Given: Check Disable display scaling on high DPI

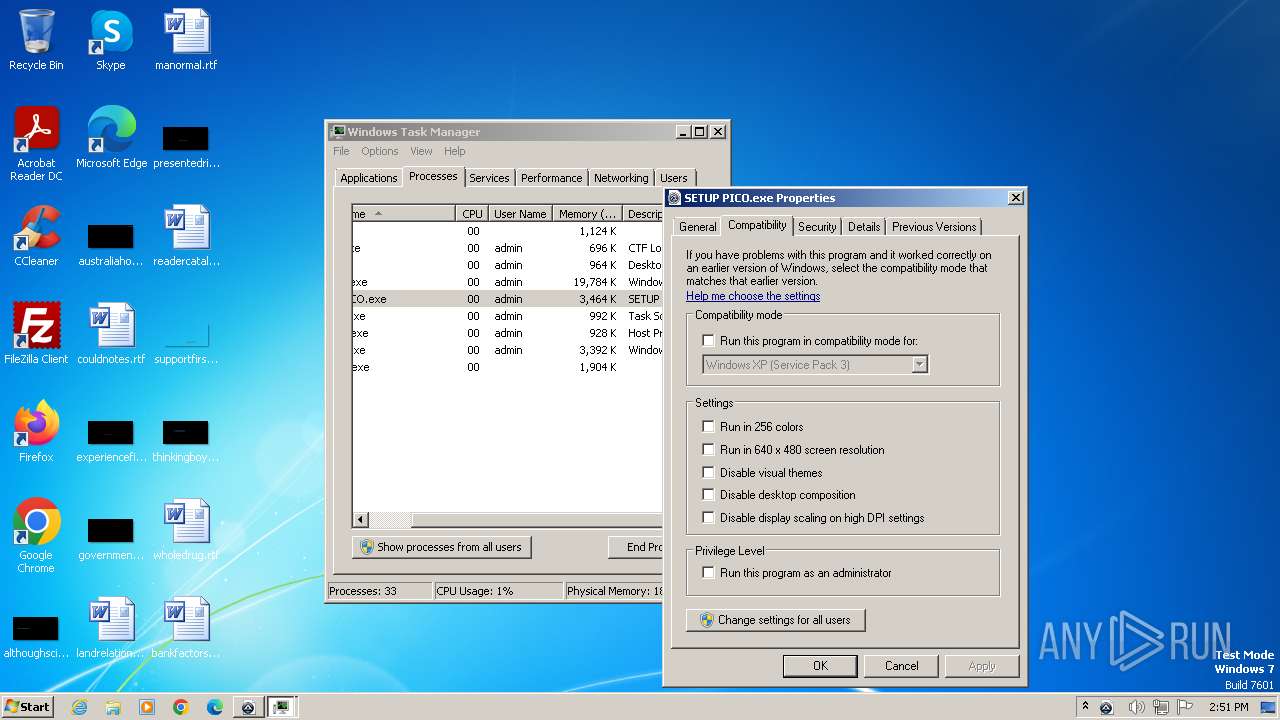Looking at the screenshot, I should pyautogui.click(x=709, y=518).
